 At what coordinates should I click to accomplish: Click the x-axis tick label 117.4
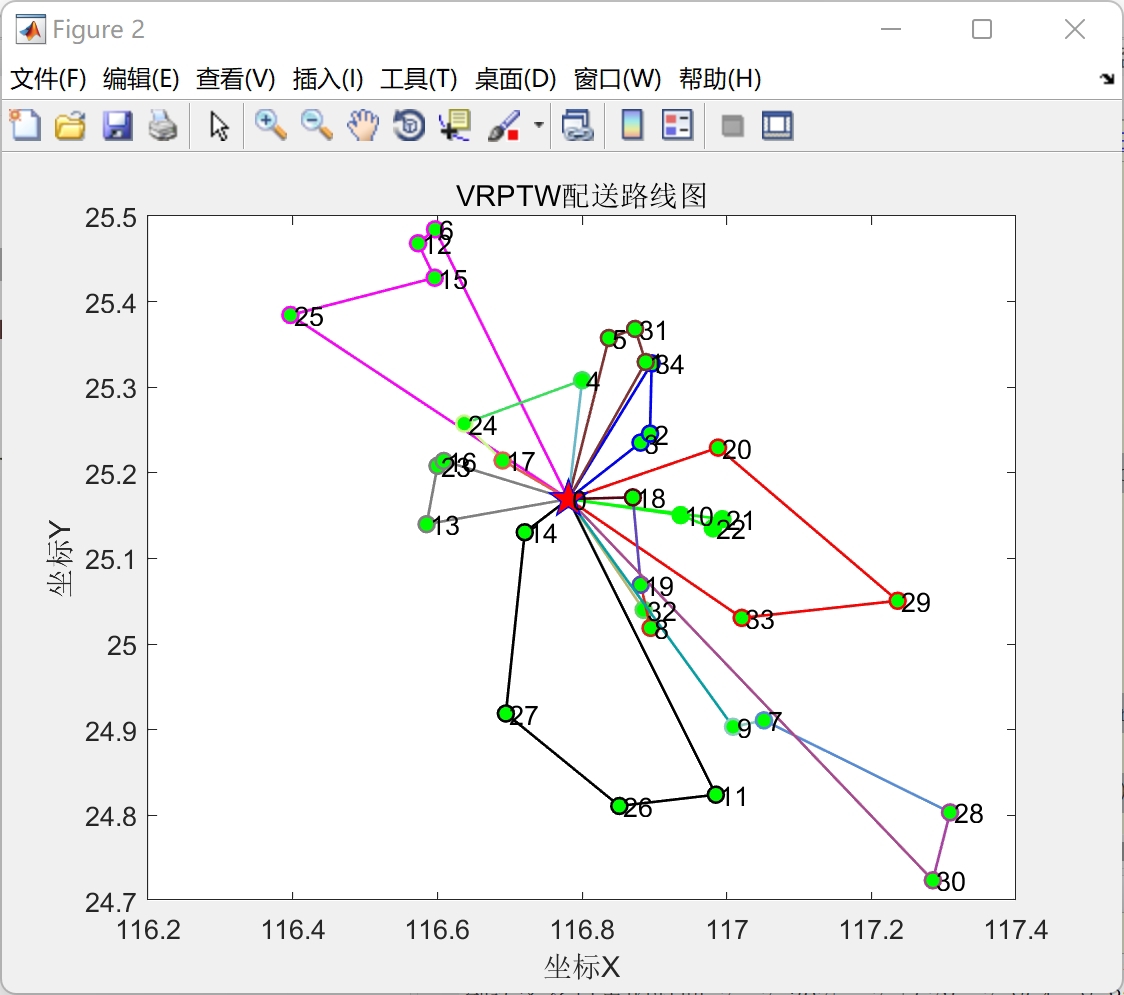point(1016,930)
